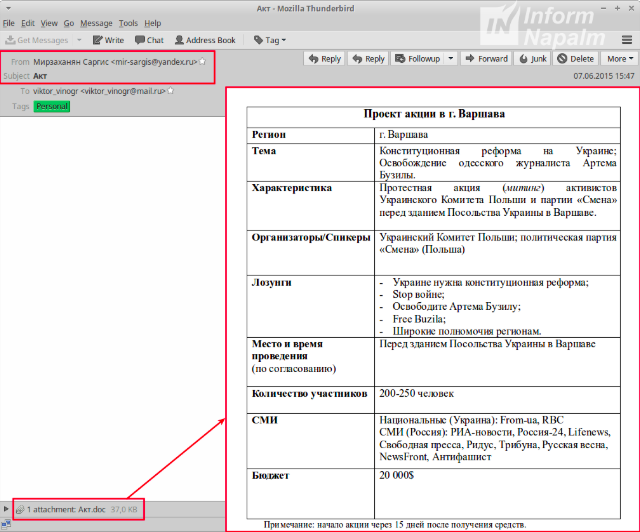This screenshot has height=532, width=640.
Task: Click the online status icon in status bar
Action: (x=6, y=525)
